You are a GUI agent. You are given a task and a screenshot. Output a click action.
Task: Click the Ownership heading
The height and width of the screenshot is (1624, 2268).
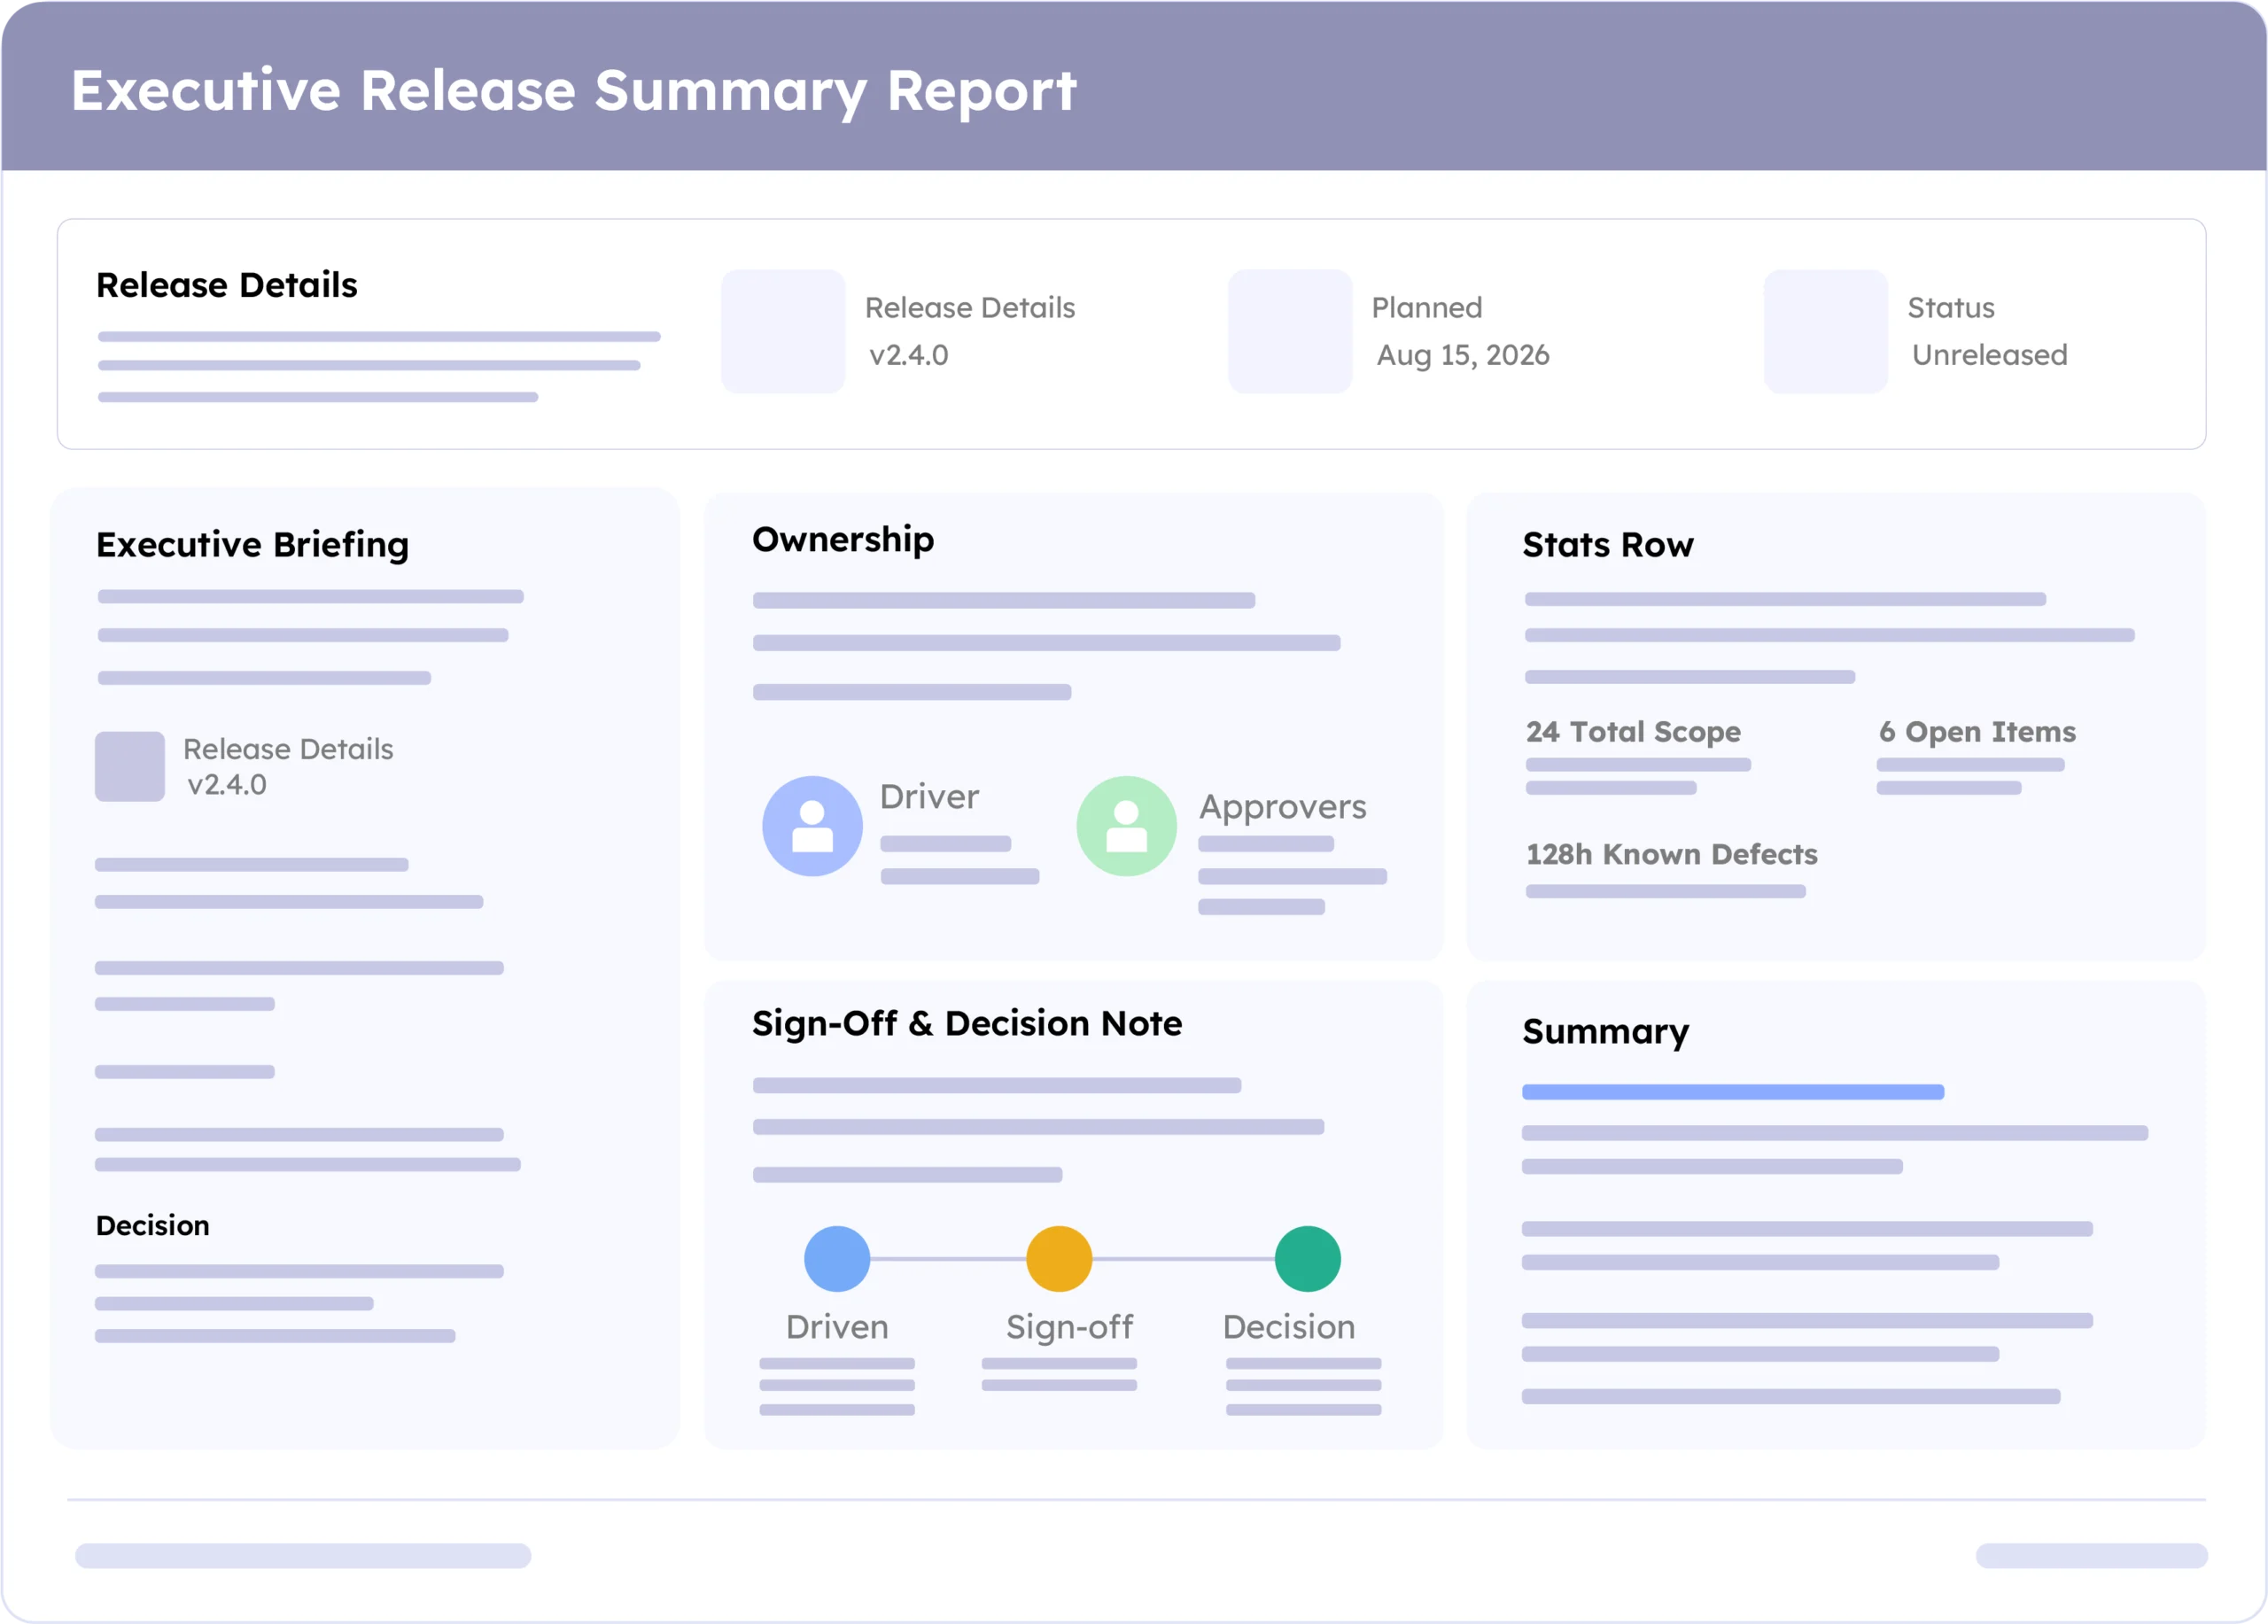(x=843, y=540)
